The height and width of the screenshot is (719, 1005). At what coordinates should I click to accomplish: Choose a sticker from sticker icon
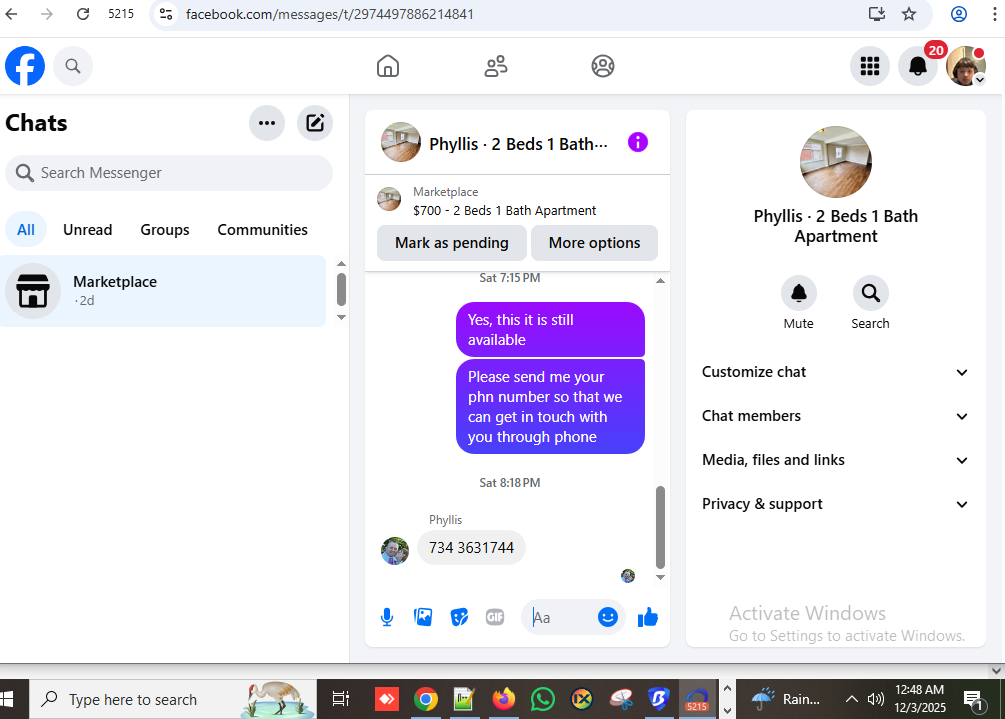[x=460, y=617]
